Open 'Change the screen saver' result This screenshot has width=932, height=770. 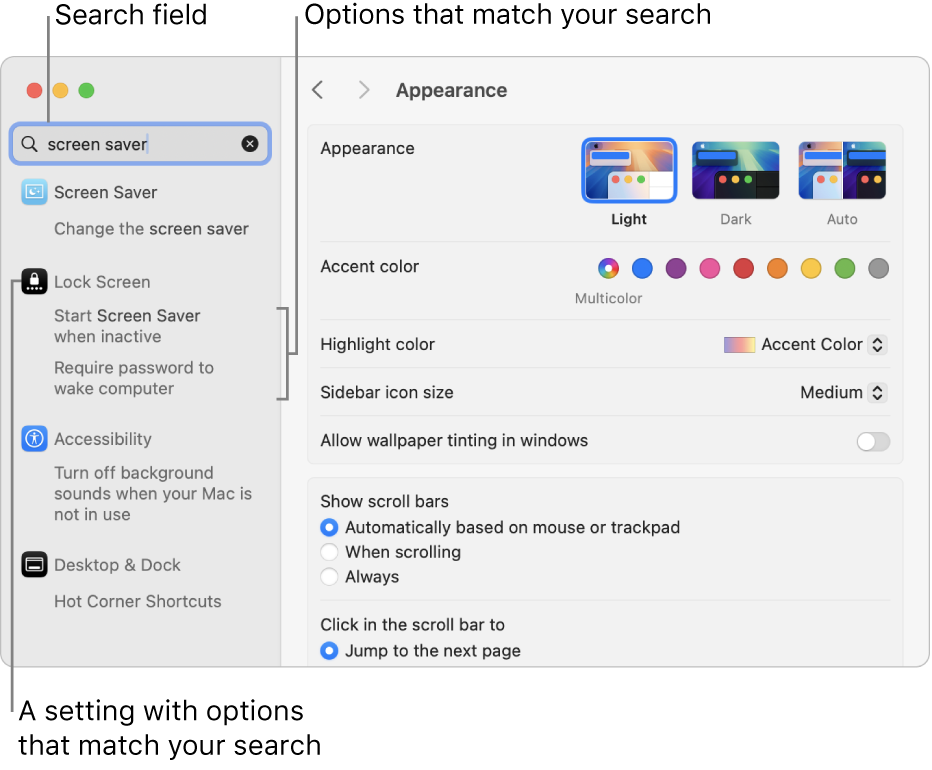[151, 229]
